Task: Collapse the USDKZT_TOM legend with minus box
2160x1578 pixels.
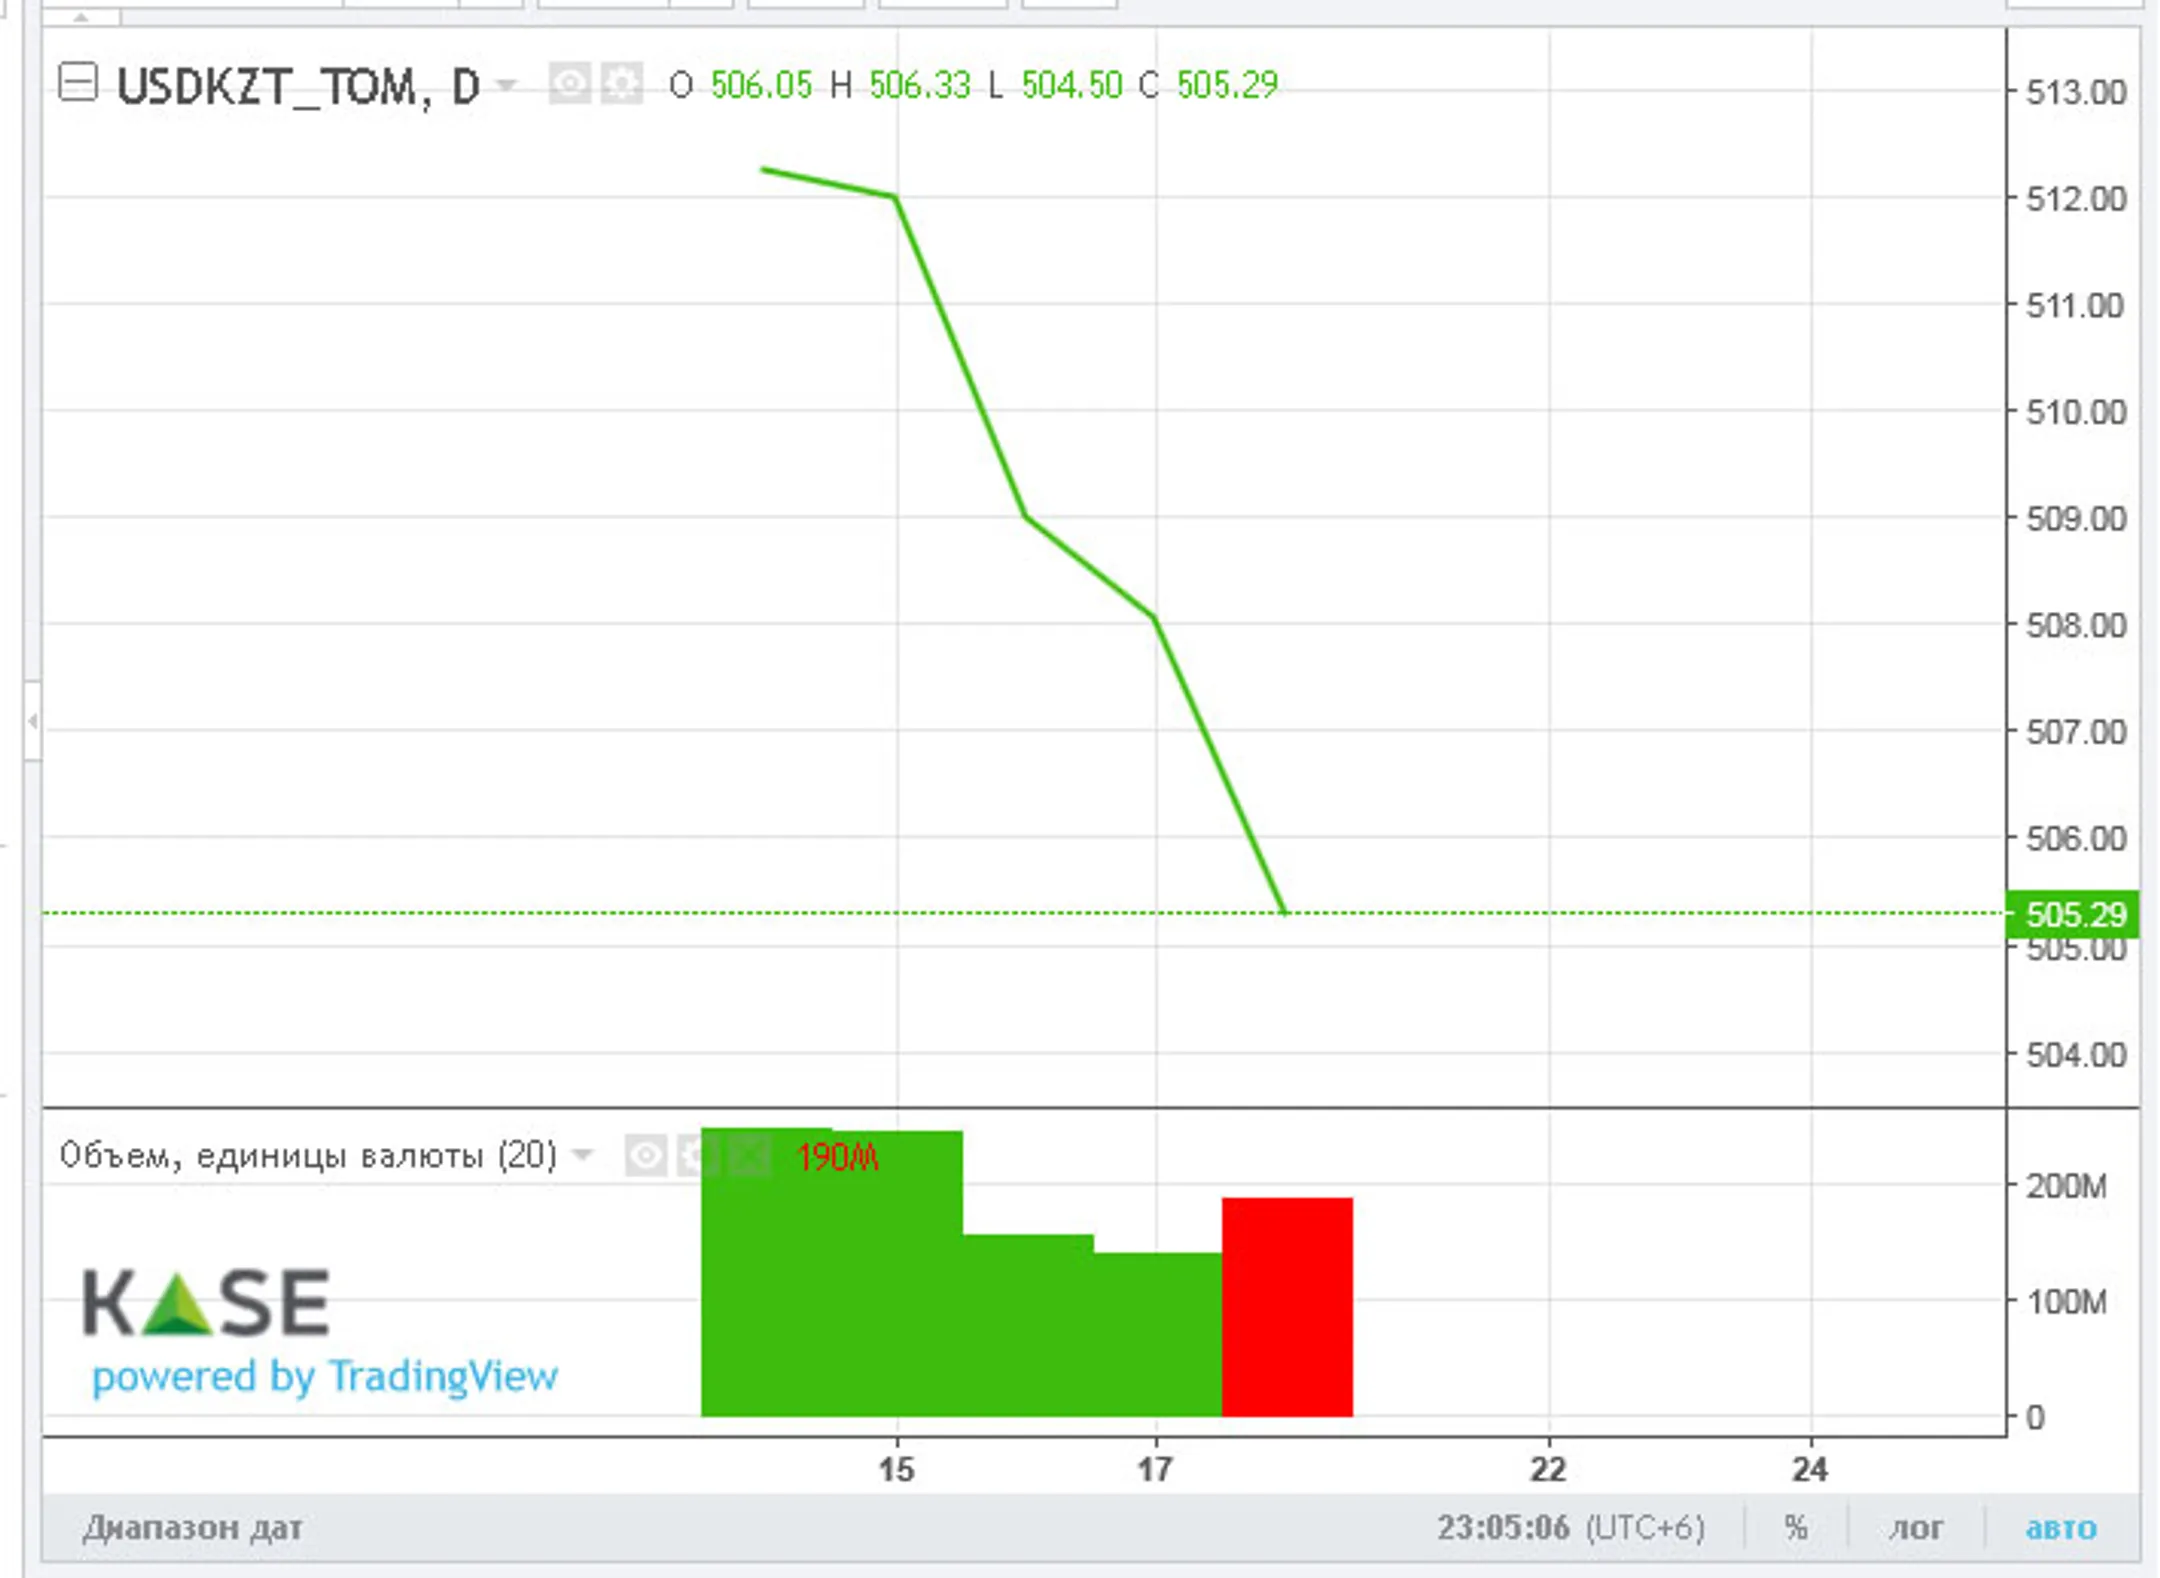Action: tap(77, 83)
